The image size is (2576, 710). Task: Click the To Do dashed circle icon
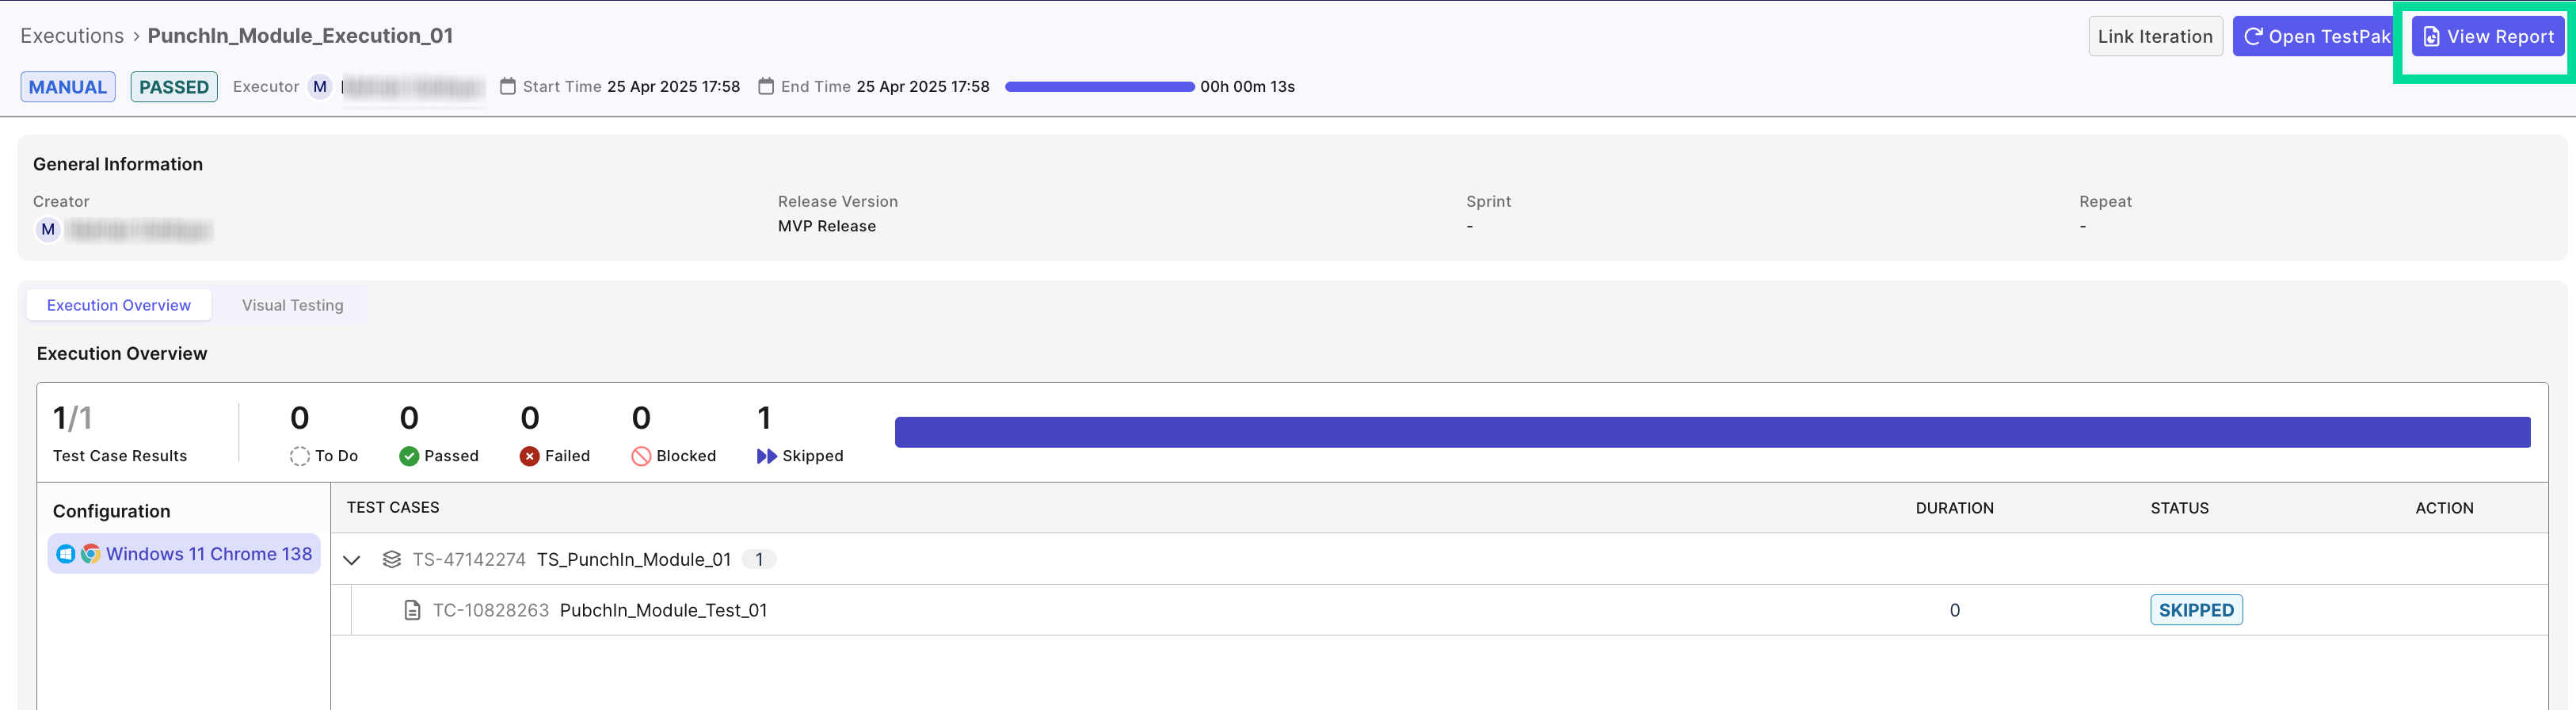click(x=299, y=456)
